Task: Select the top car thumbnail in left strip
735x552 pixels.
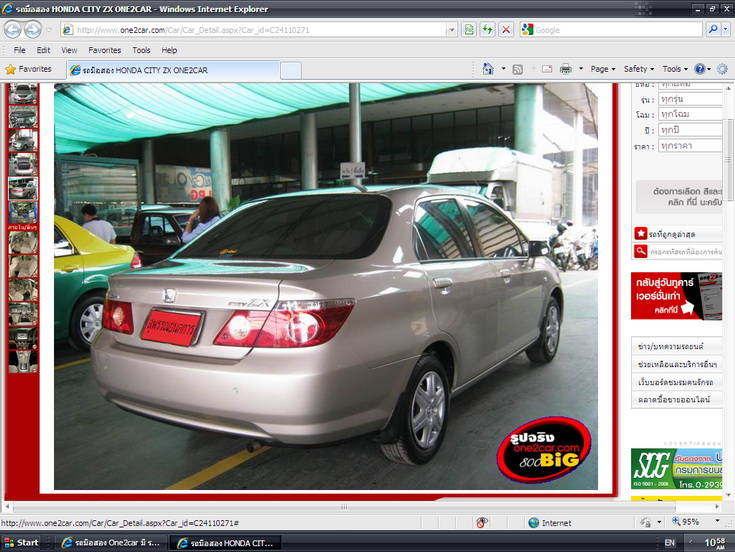Action: click(22, 95)
